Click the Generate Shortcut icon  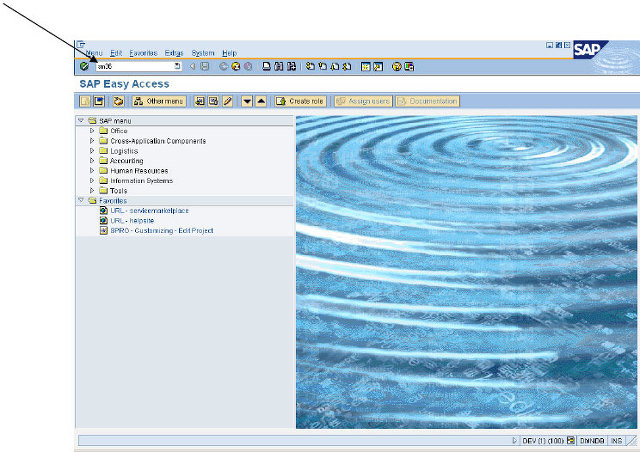pos(378,66)
